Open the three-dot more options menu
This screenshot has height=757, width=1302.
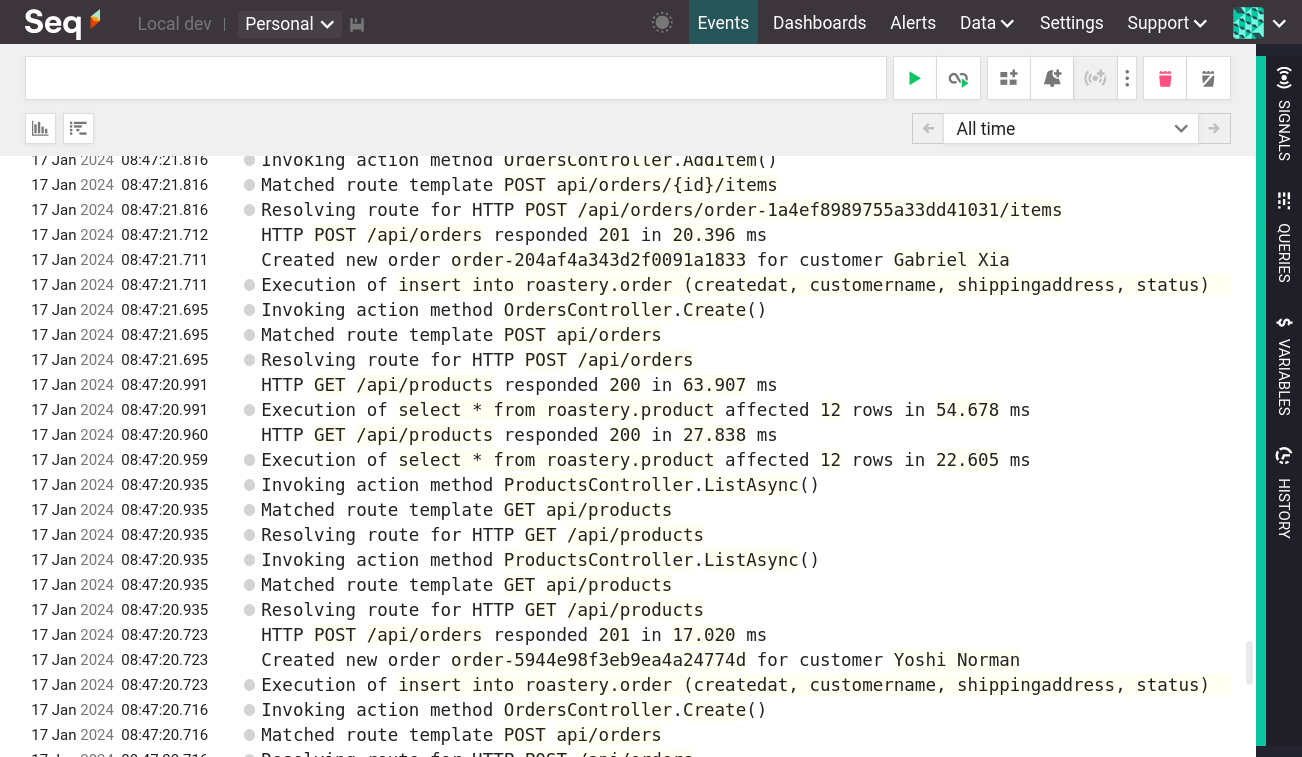pyautogui.click(x=1127, y=78)
